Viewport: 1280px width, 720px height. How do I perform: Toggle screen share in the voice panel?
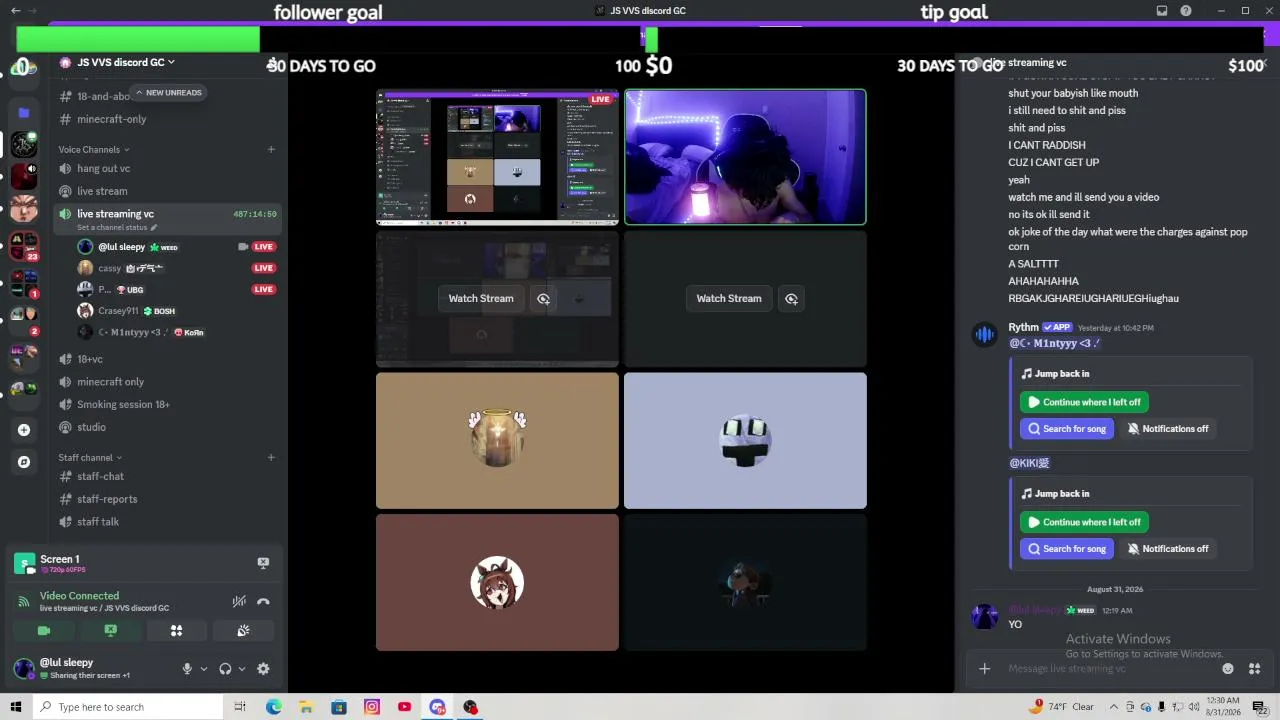pyautogui.click(x=111, y=630)
